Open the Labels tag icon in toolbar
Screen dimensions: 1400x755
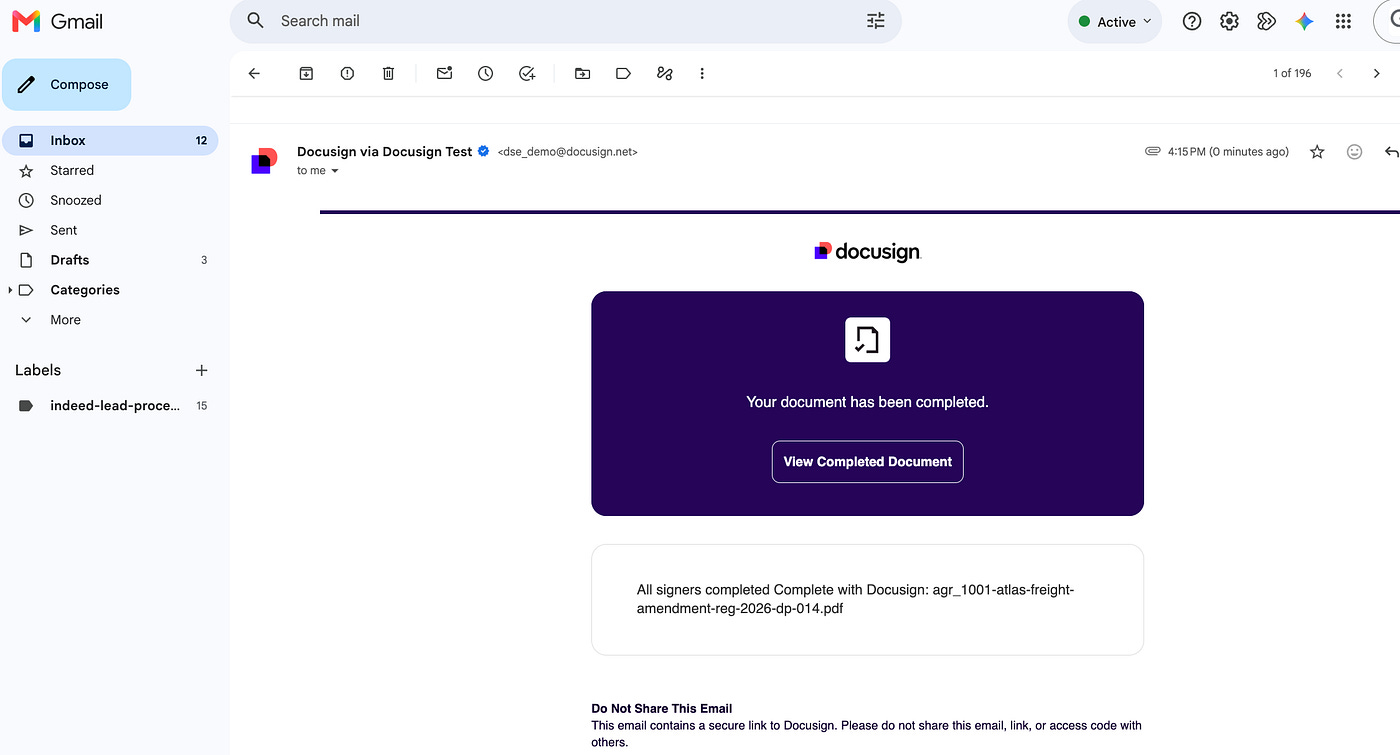[623, 73]
